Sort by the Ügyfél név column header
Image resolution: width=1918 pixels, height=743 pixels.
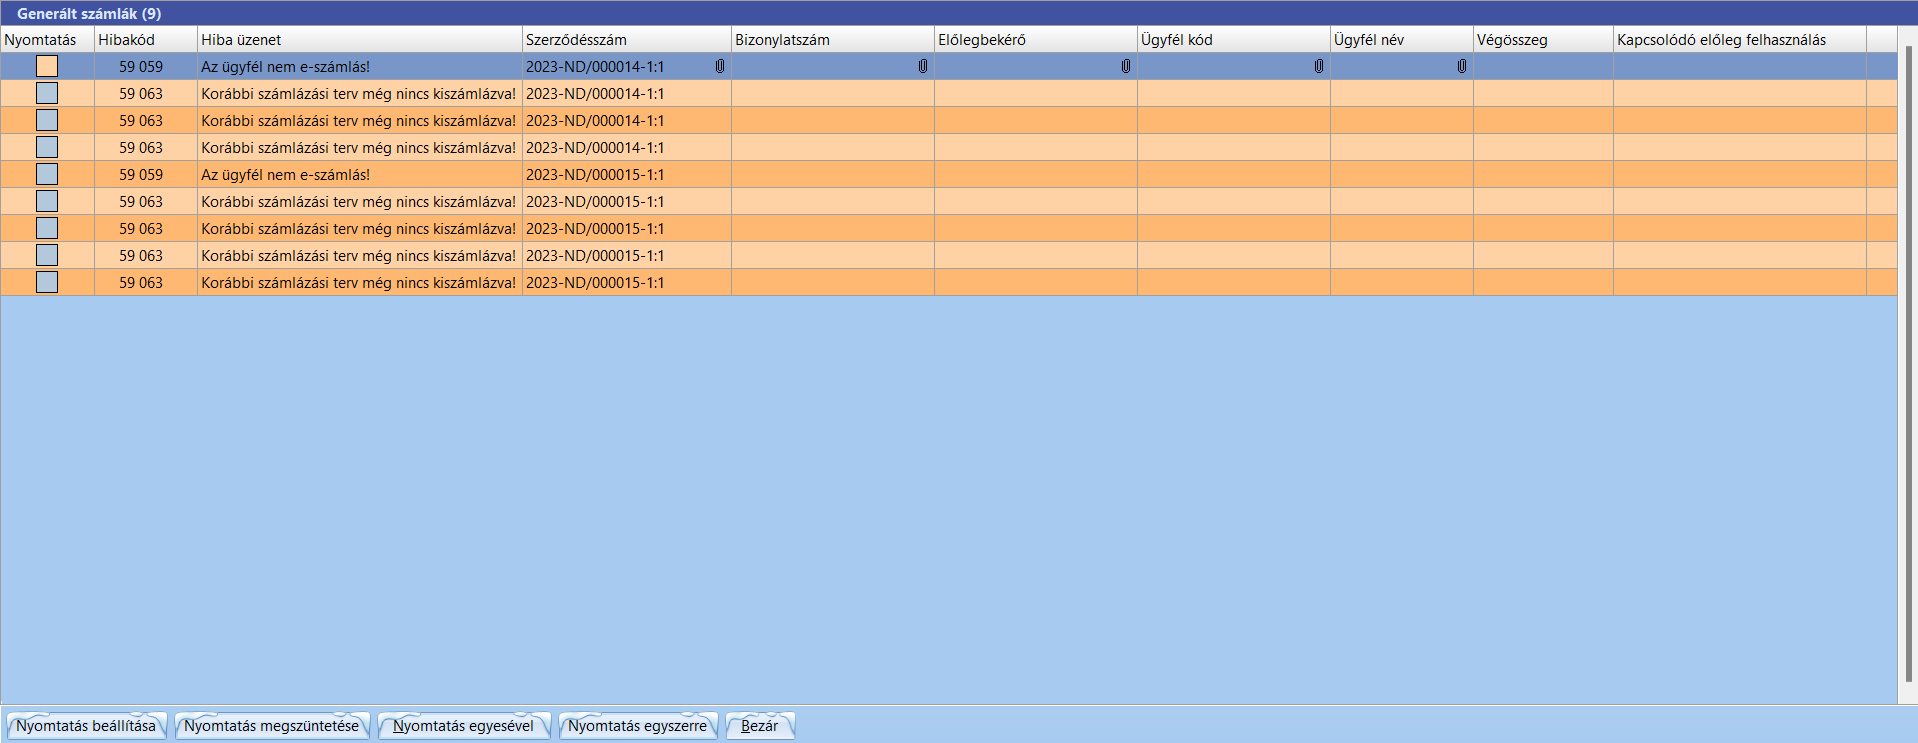tap(1402, 40)
